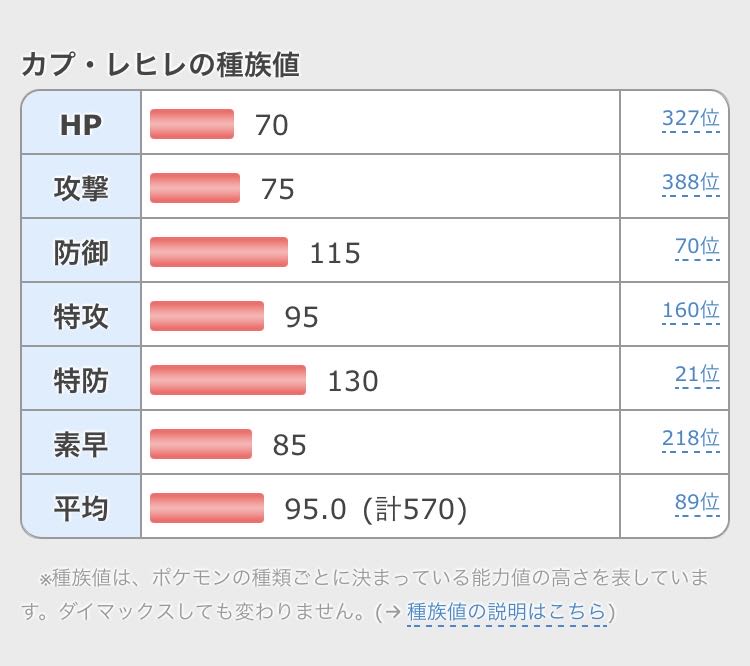
Task: Open the 種族値の説明はこちら link
Action: (506, 611)
